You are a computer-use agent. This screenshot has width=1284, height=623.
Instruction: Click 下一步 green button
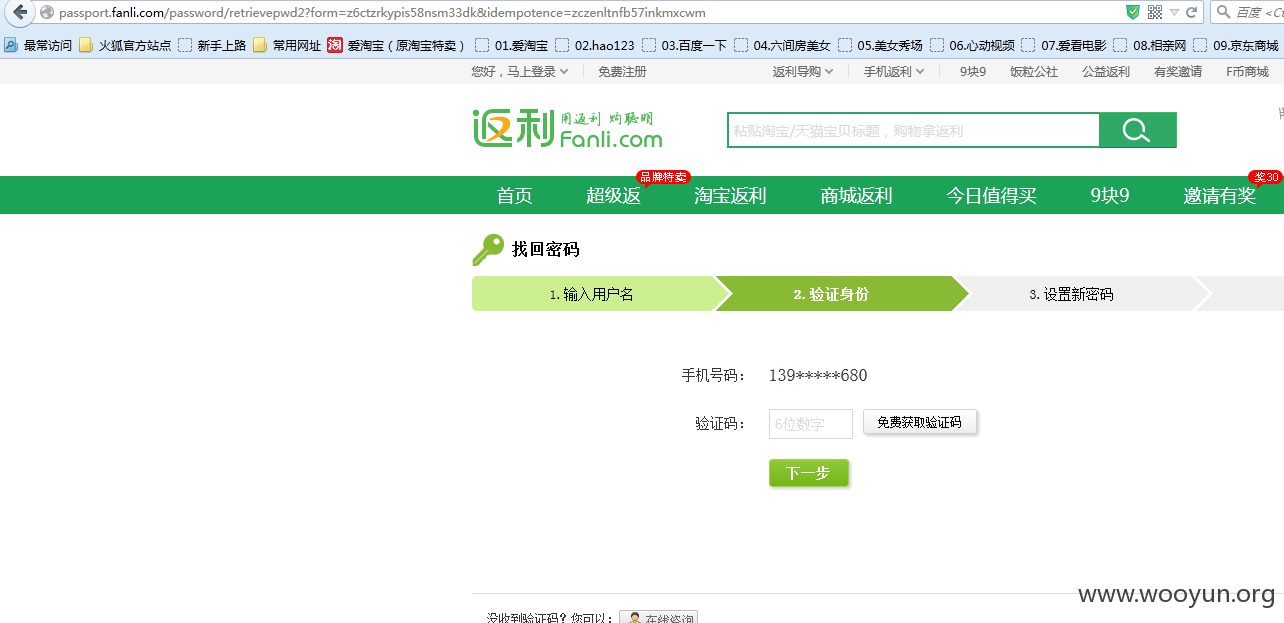pos(809,473)
